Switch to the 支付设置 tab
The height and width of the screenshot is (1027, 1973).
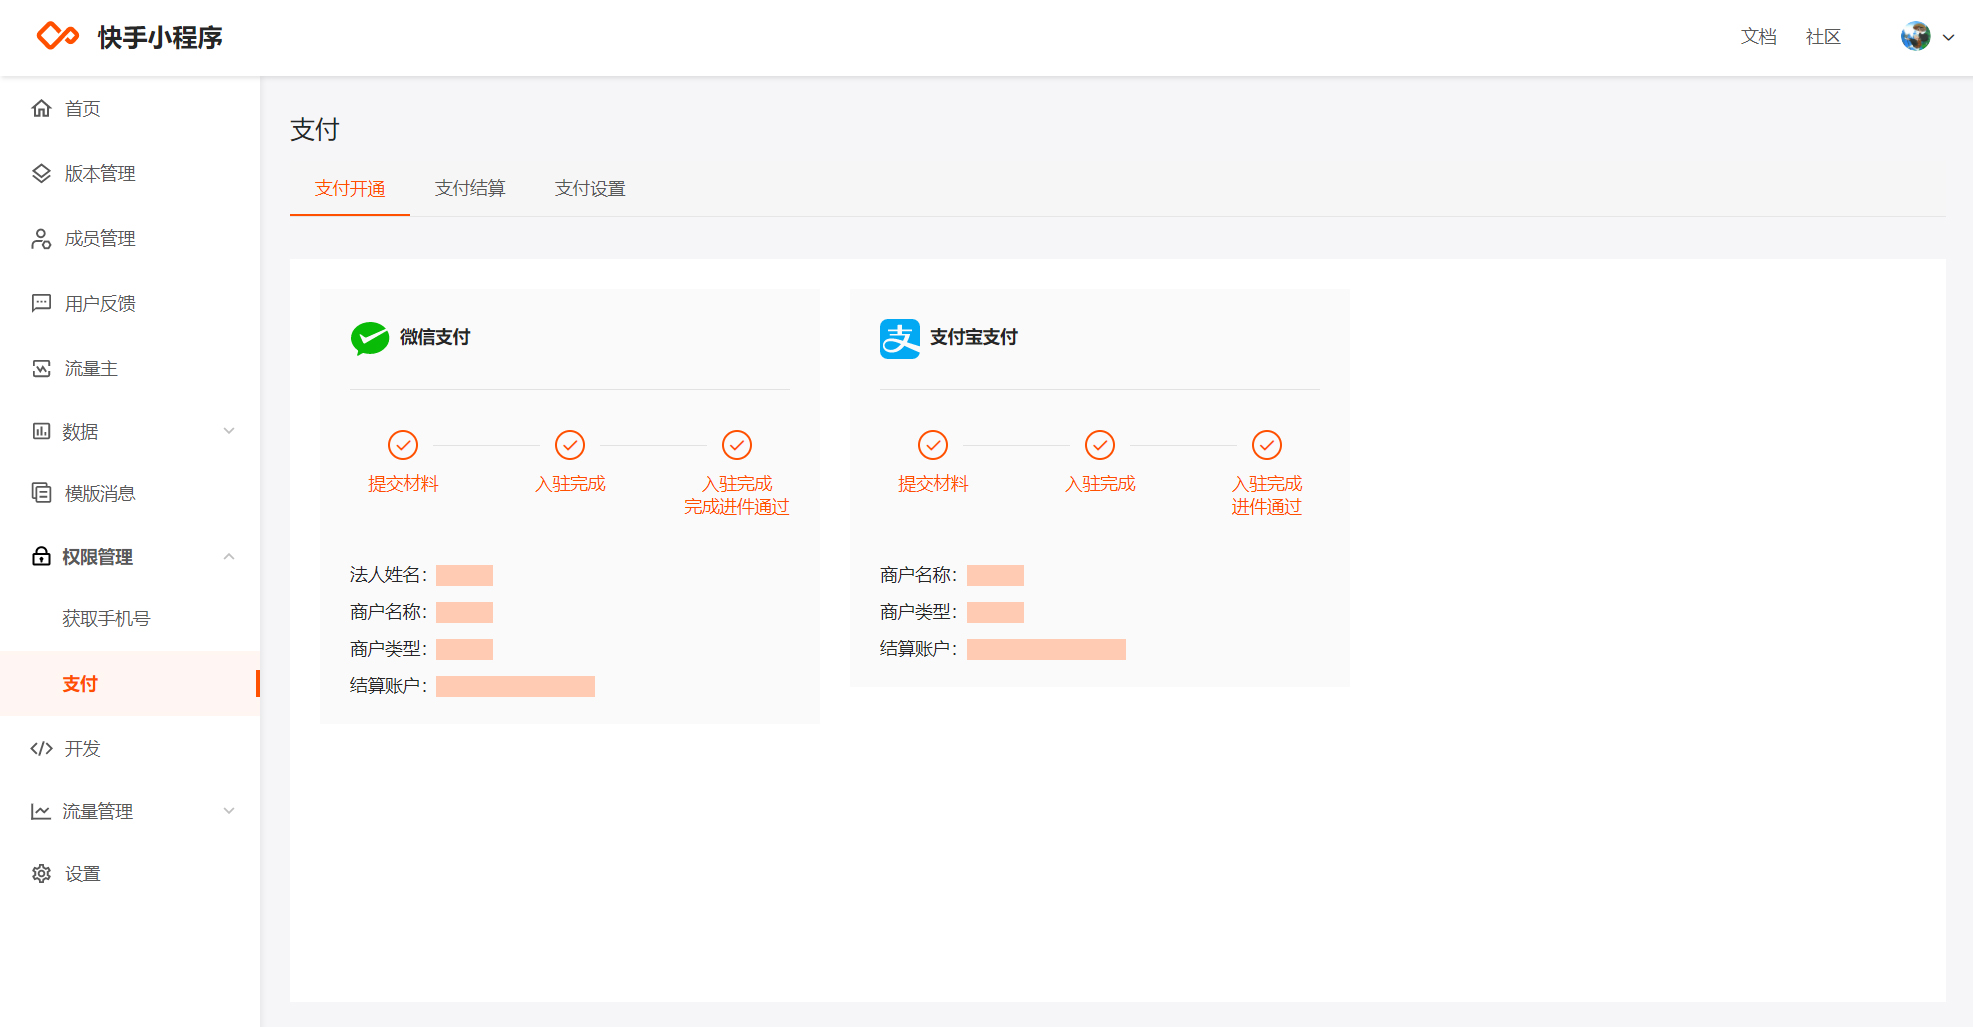tap(590, 188)
